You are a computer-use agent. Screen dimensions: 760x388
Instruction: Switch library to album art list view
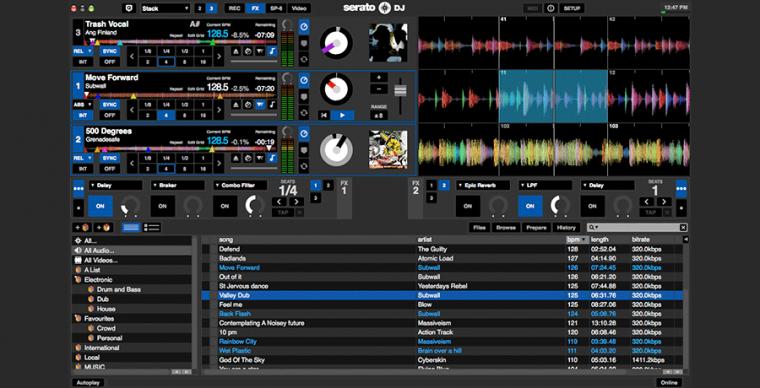pyautogui.click(x=152, y=228)
